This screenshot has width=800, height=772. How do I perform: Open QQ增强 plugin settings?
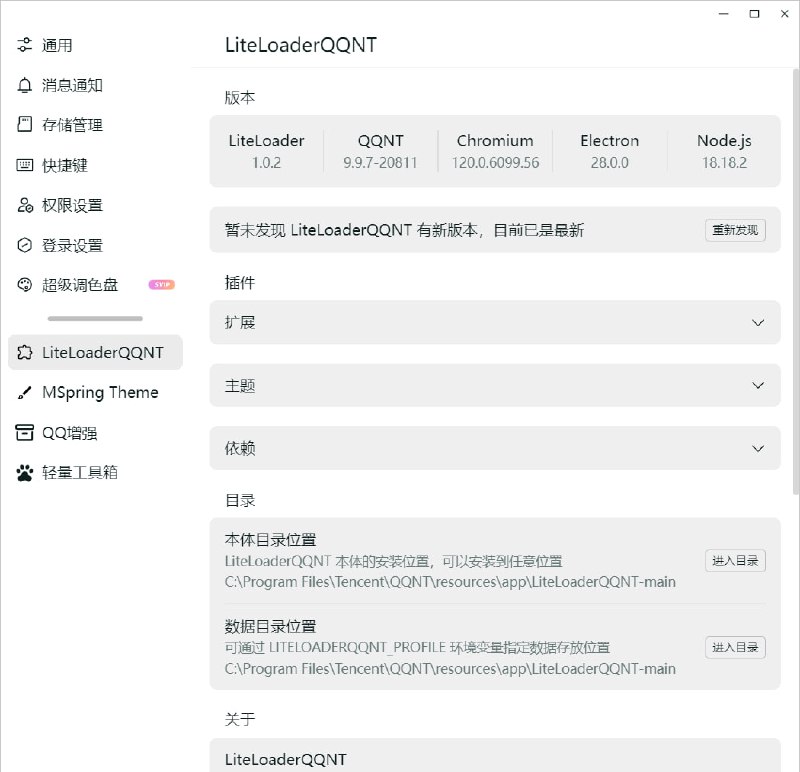pyautogui.click(x=95, y=433)
